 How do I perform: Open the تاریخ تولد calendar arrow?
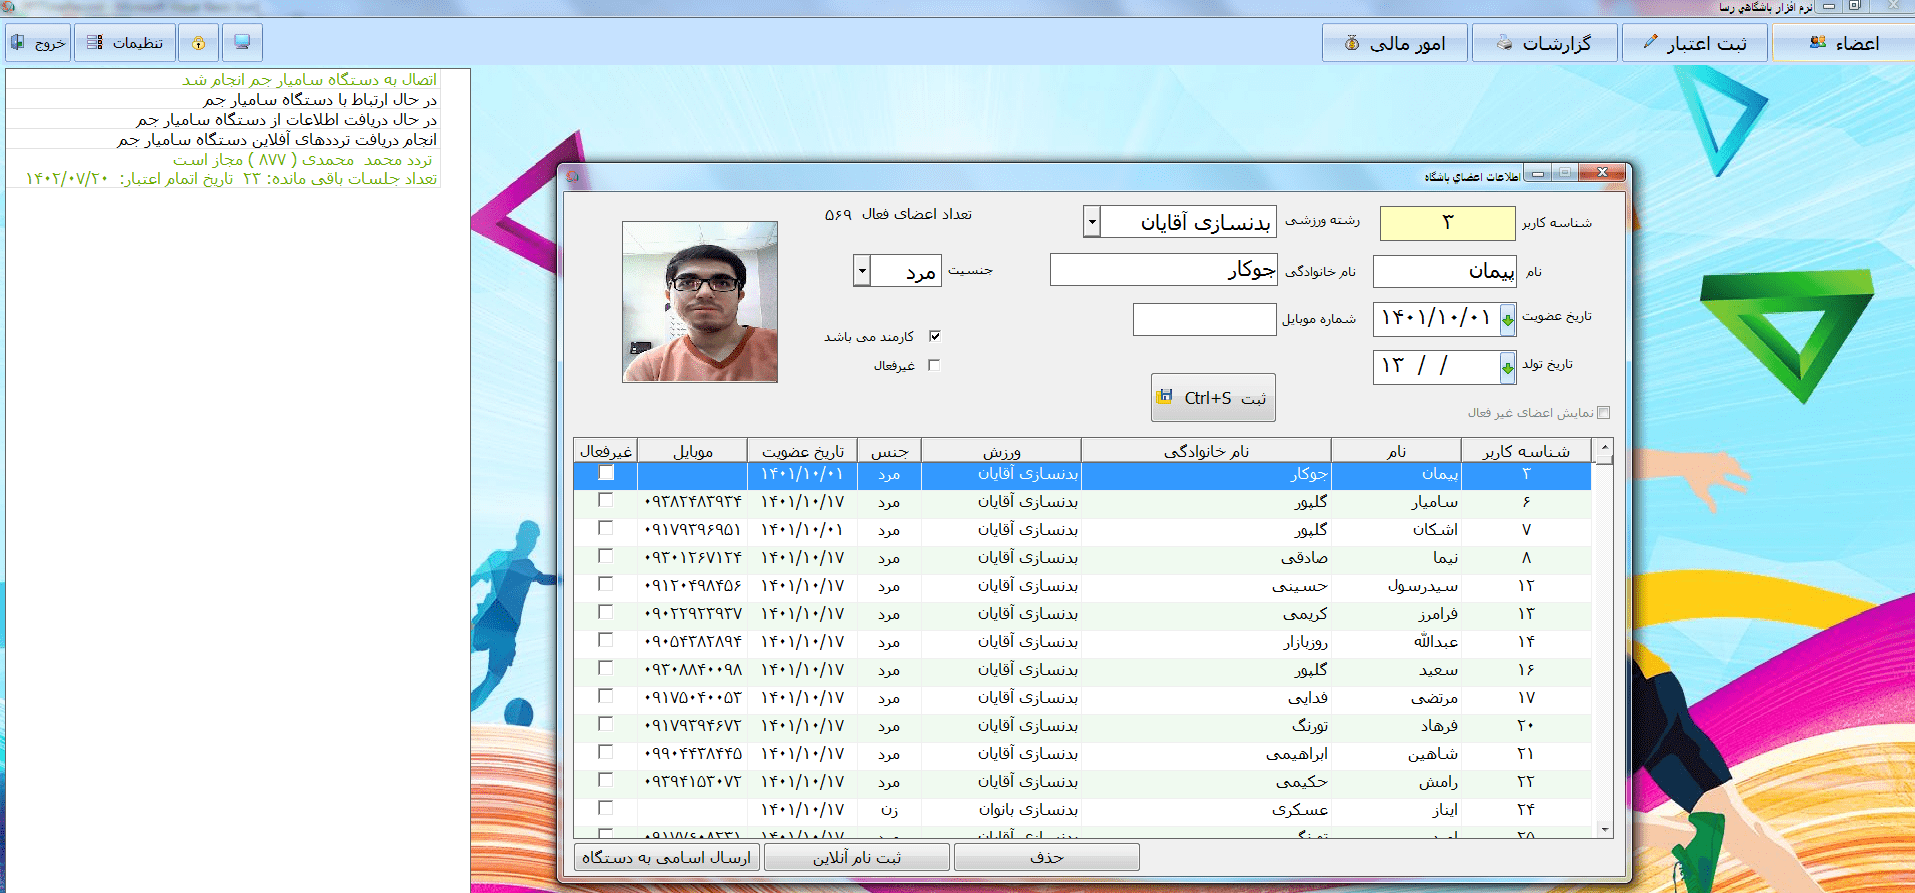pyautogui.click(x=1507, y=367)
